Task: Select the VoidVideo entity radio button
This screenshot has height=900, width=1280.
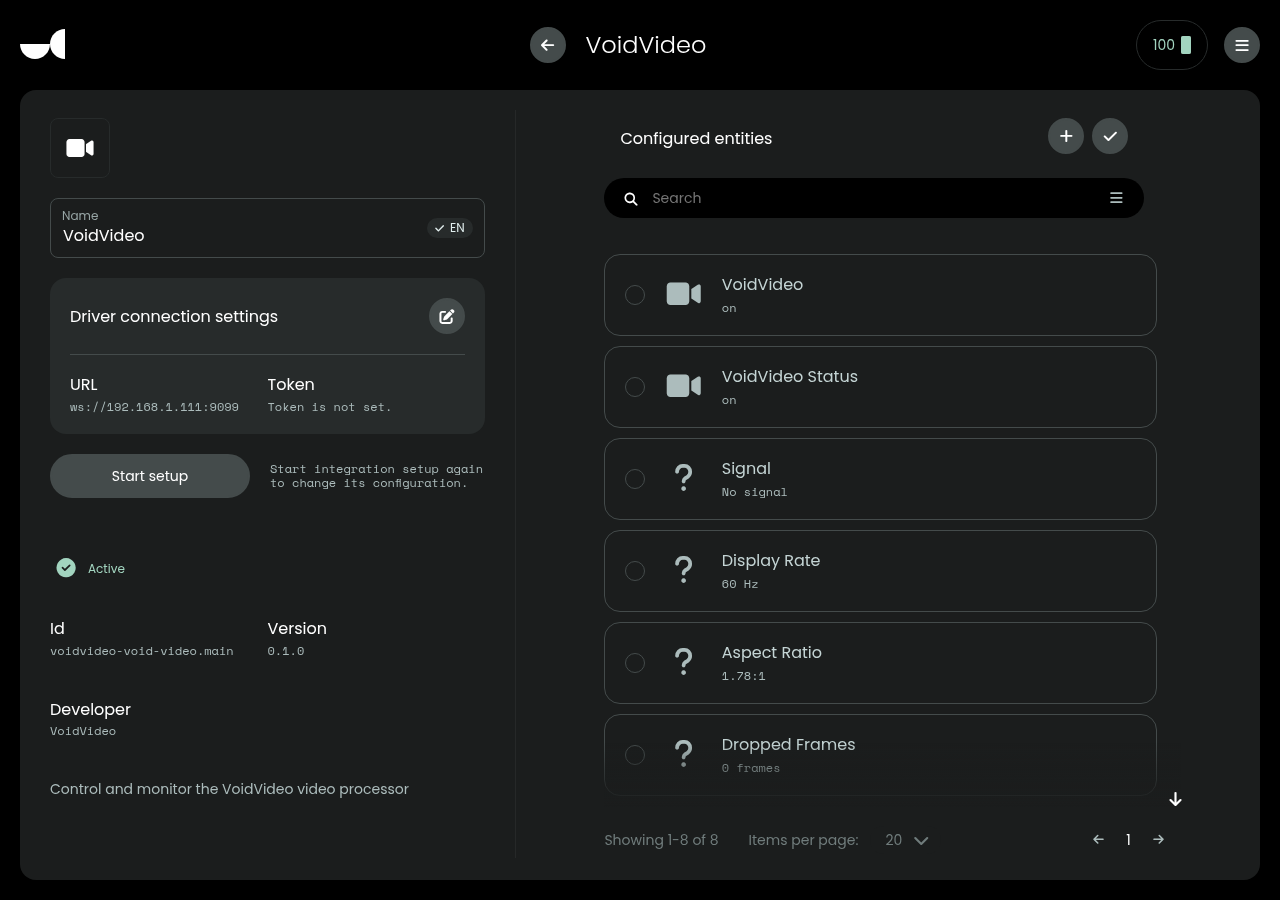Action: [635, 295]
